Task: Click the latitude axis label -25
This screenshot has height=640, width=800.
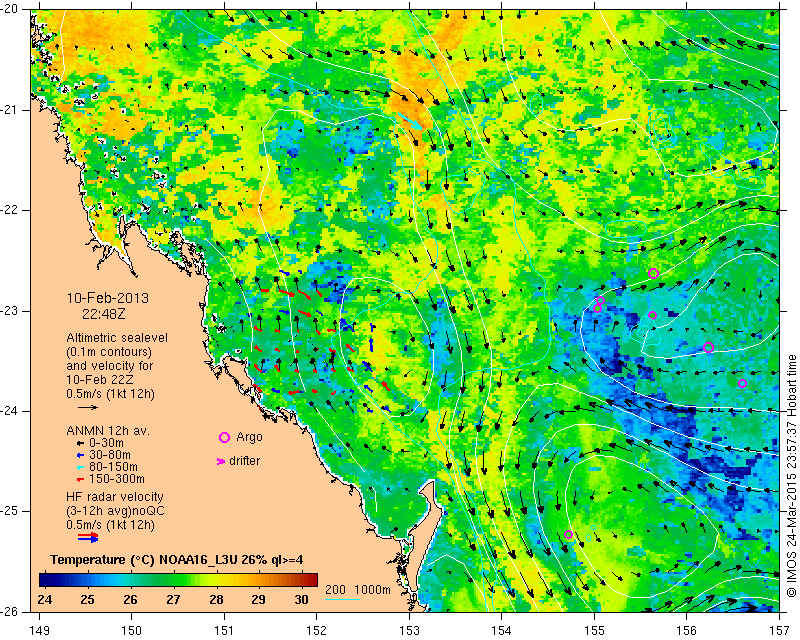Action: [10, 512]
